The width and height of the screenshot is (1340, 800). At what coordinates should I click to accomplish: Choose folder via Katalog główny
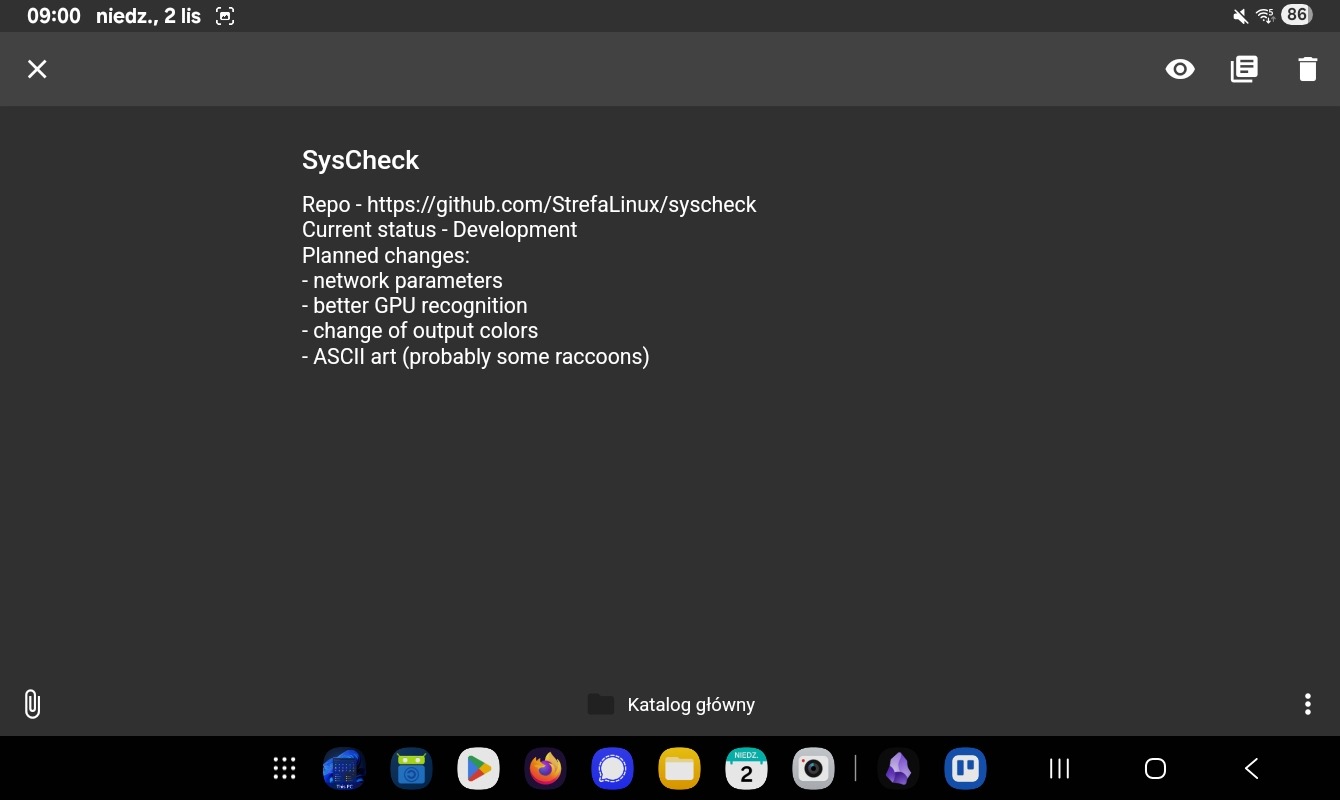tap(672, 704)
